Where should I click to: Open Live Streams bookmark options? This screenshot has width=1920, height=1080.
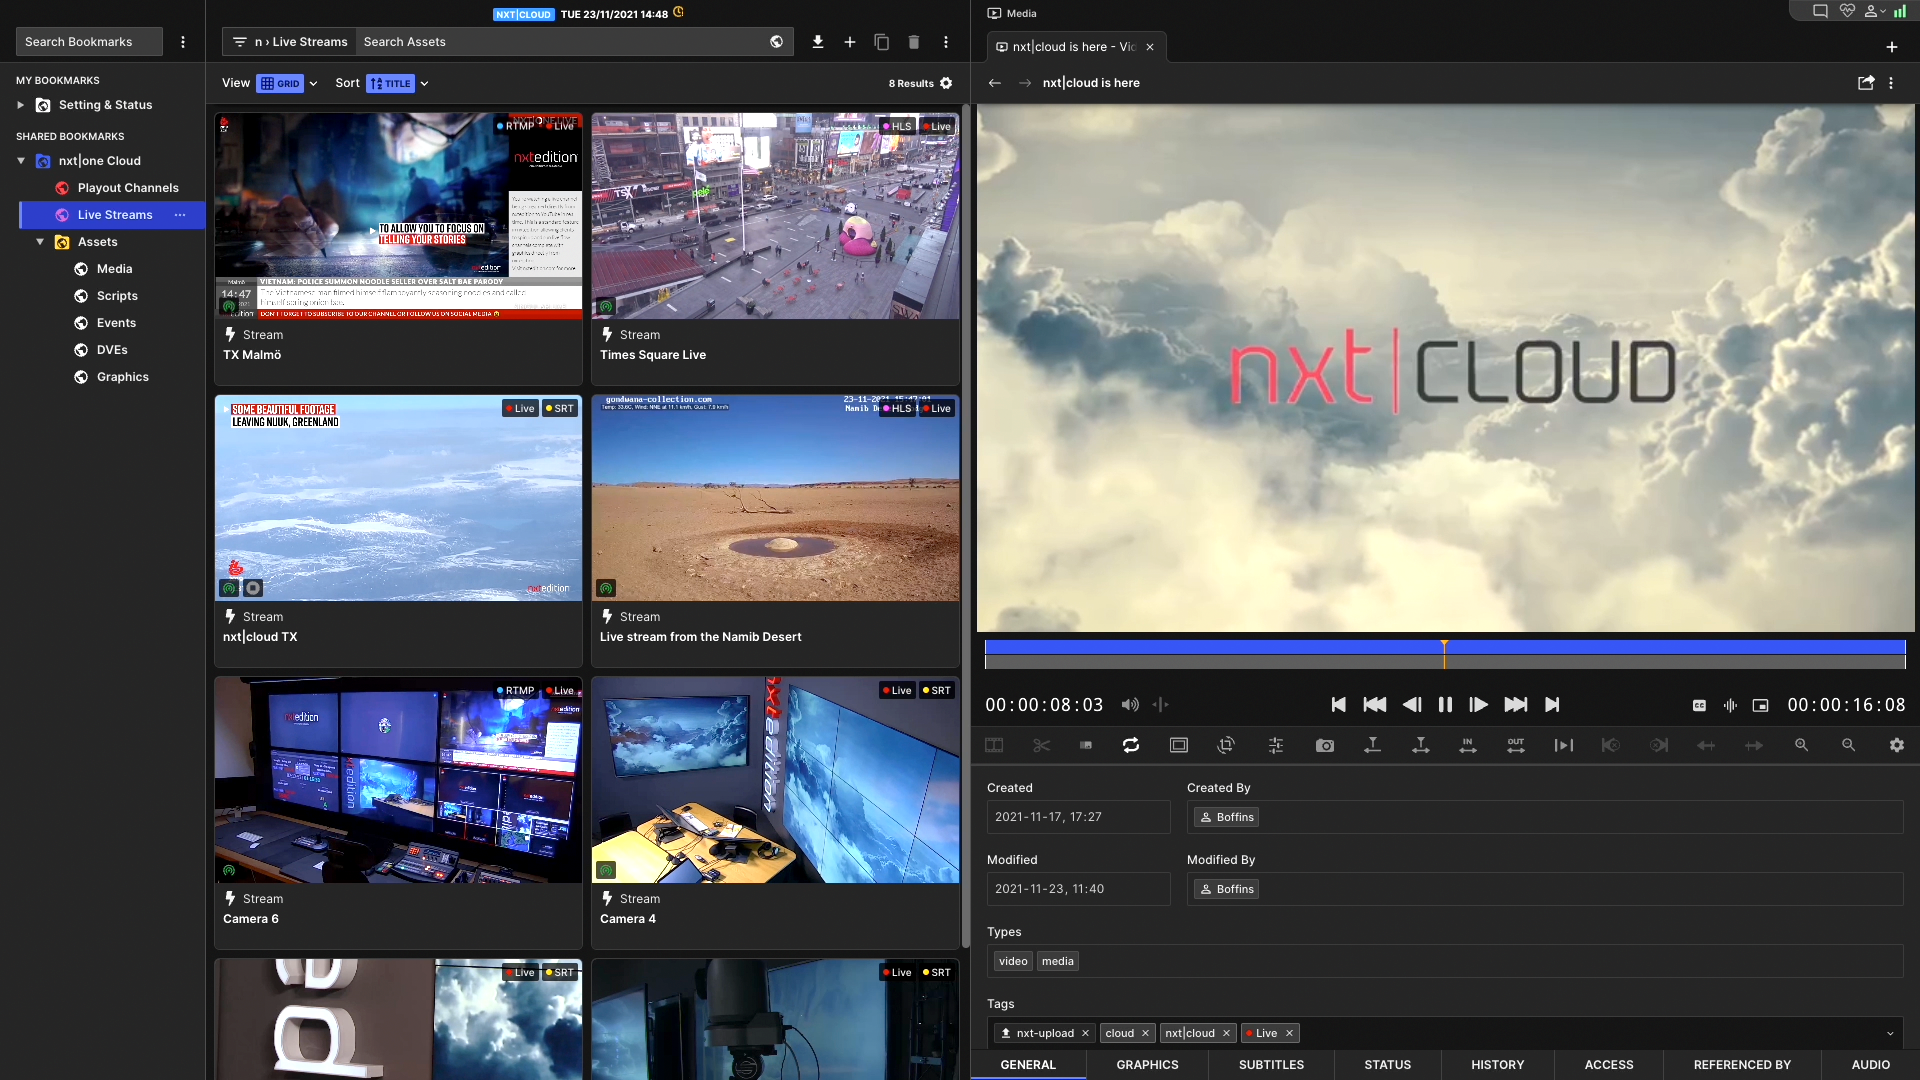(x=180, y=215)
